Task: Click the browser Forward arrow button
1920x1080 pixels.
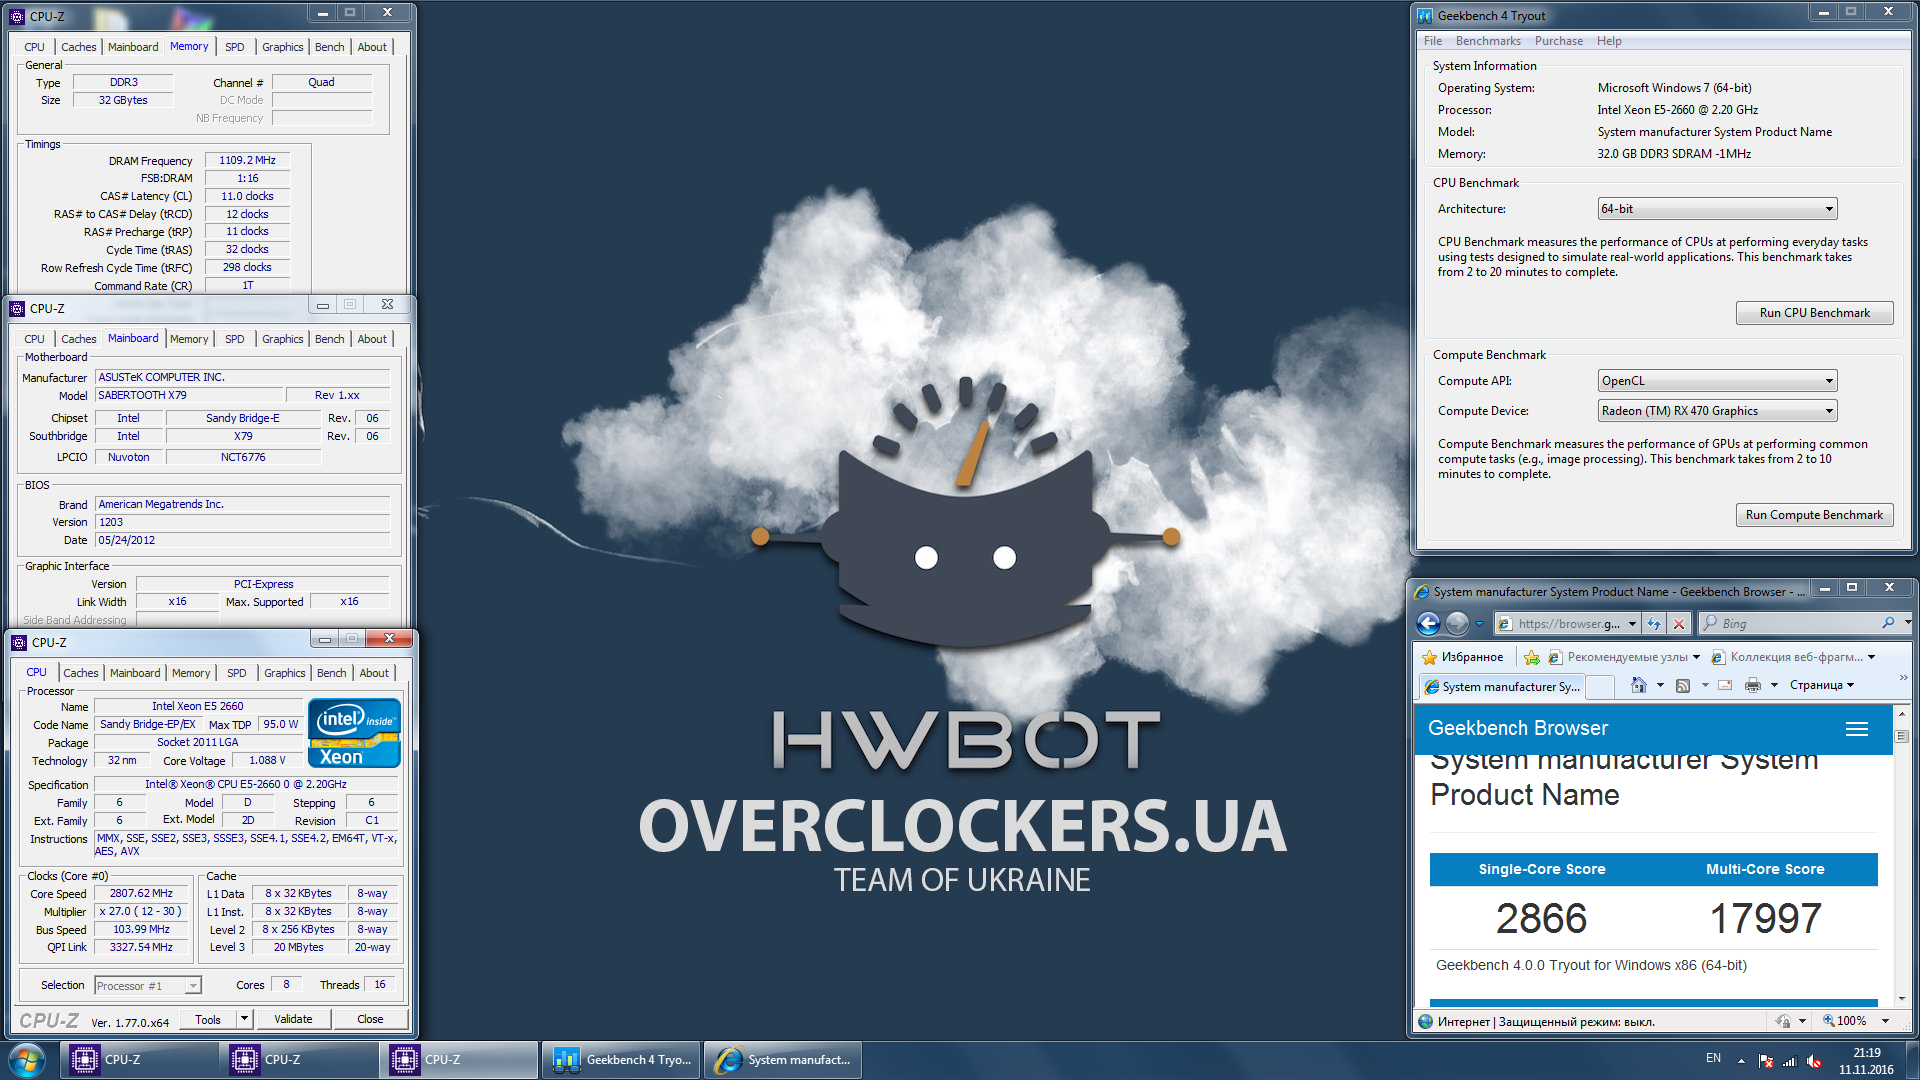Action: click(1457, 623)
